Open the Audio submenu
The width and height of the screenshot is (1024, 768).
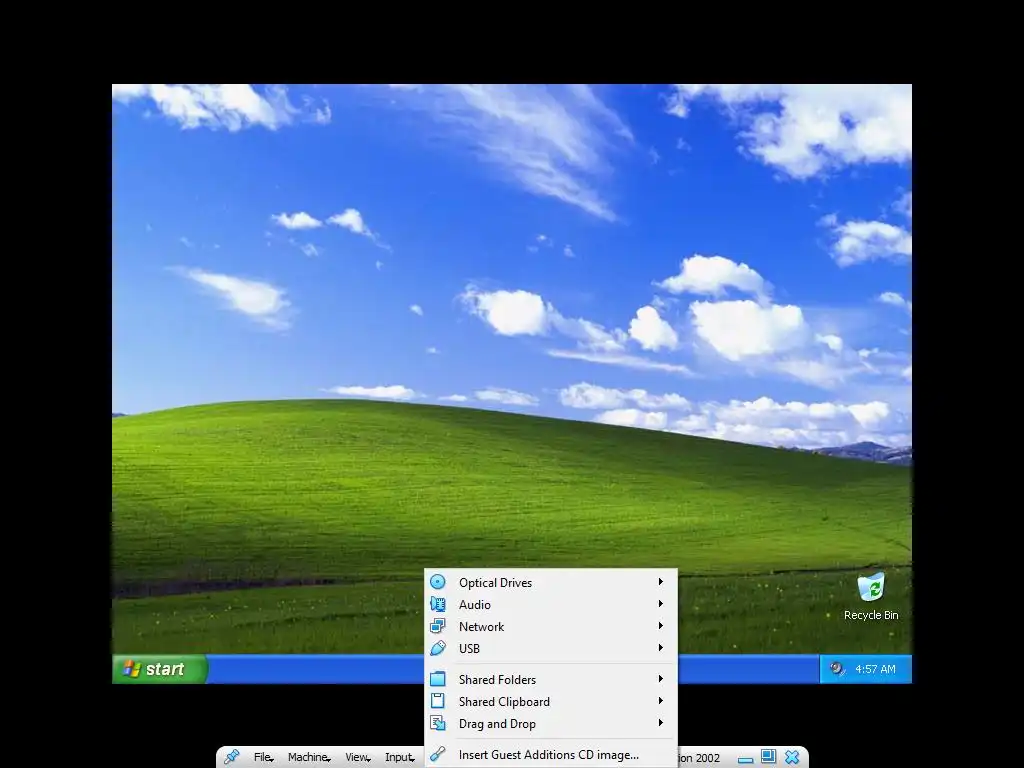(x=551, y=604)
